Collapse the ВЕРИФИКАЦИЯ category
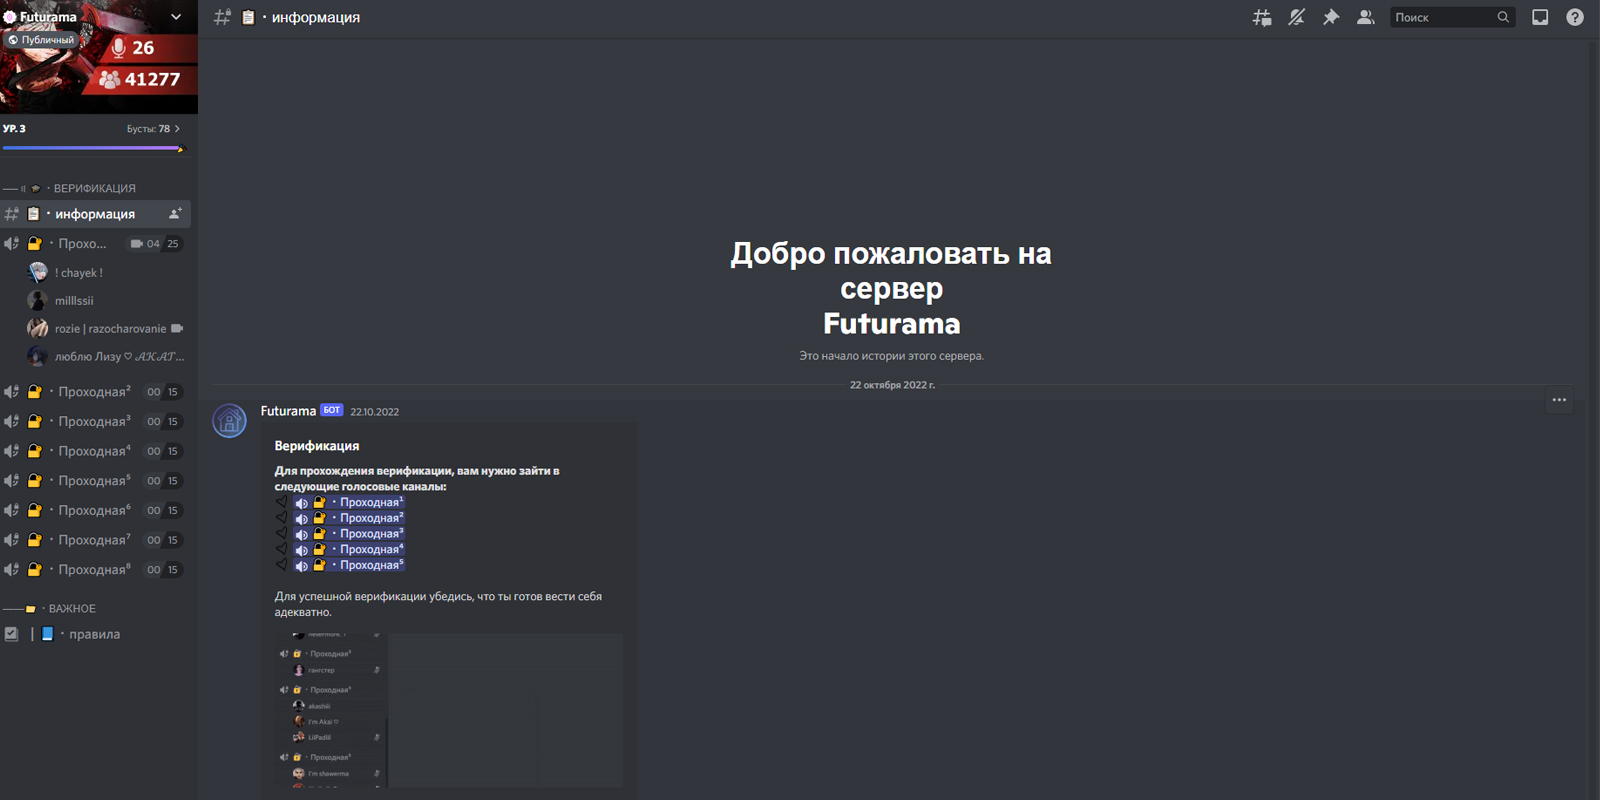Screen dimensions: 1600x800 click(94, 188)
